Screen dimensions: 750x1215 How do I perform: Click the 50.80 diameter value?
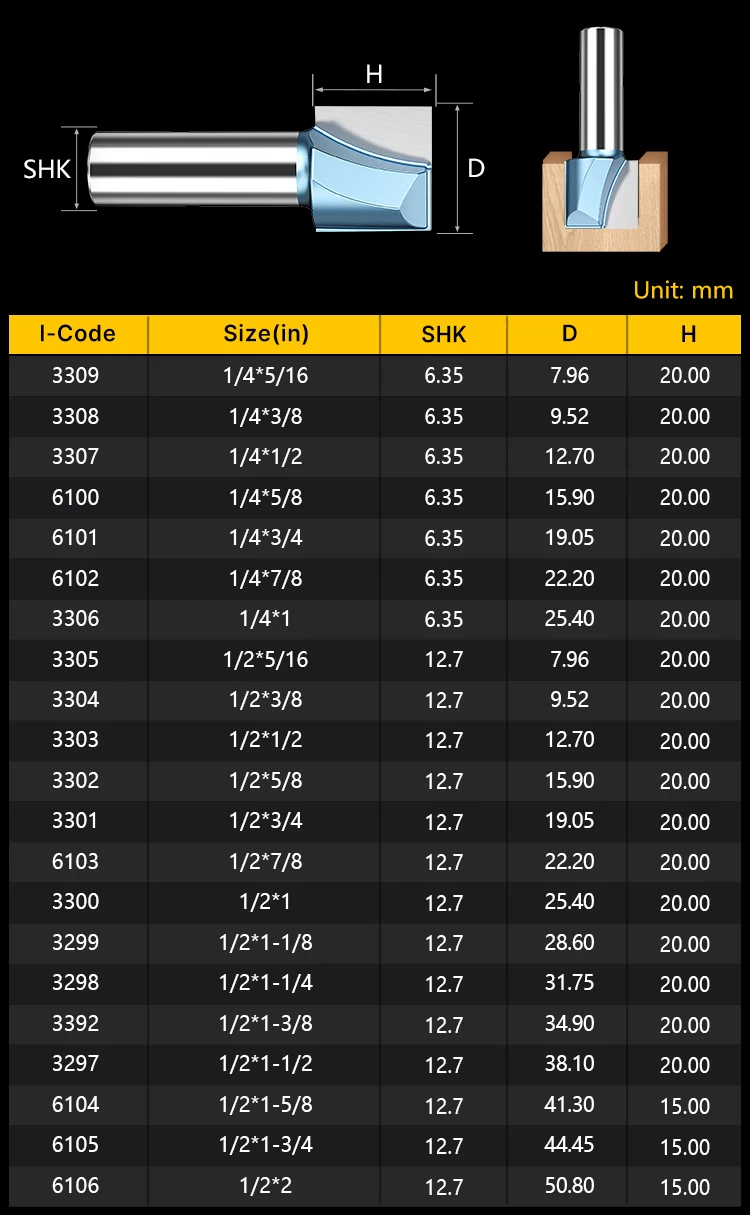pyautogui.click(x=569, y=1186)
